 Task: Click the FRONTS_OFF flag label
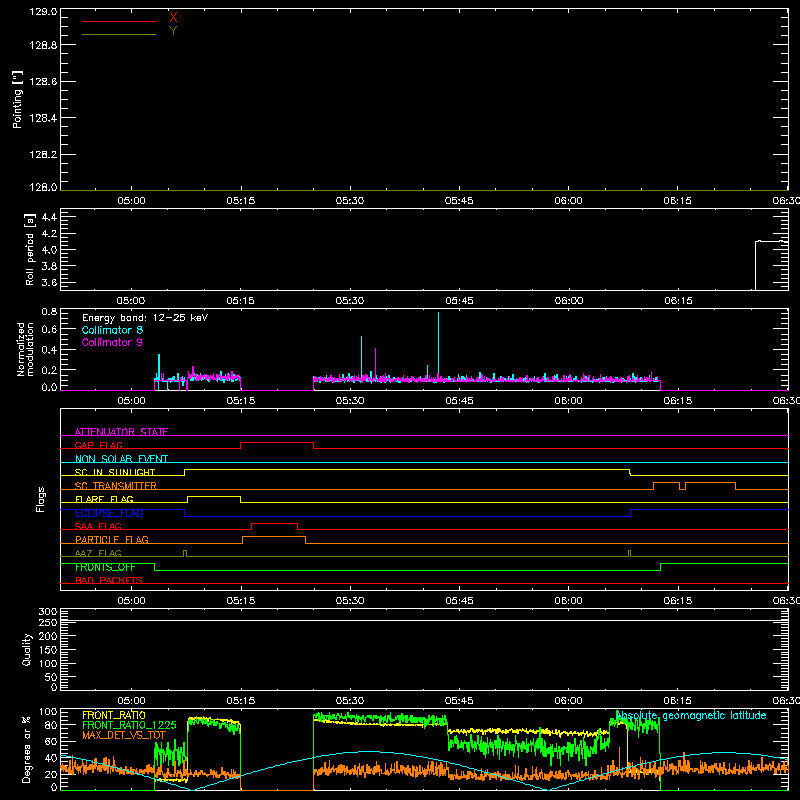(105, 567)
